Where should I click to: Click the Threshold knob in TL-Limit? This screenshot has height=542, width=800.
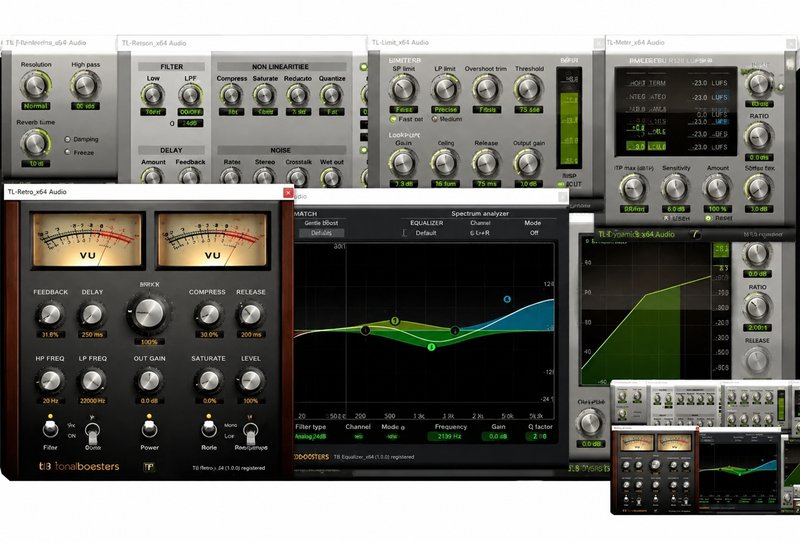pyautogui.click(x=528, y=89)
